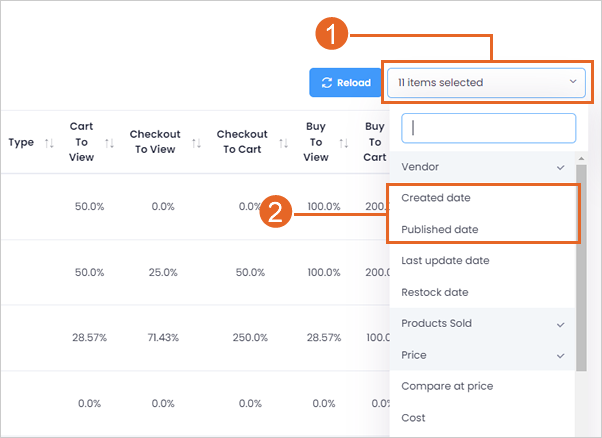Click the Buy To Cart column header
Viewport: 602px width, 438px height.
(x=375, y=142)
